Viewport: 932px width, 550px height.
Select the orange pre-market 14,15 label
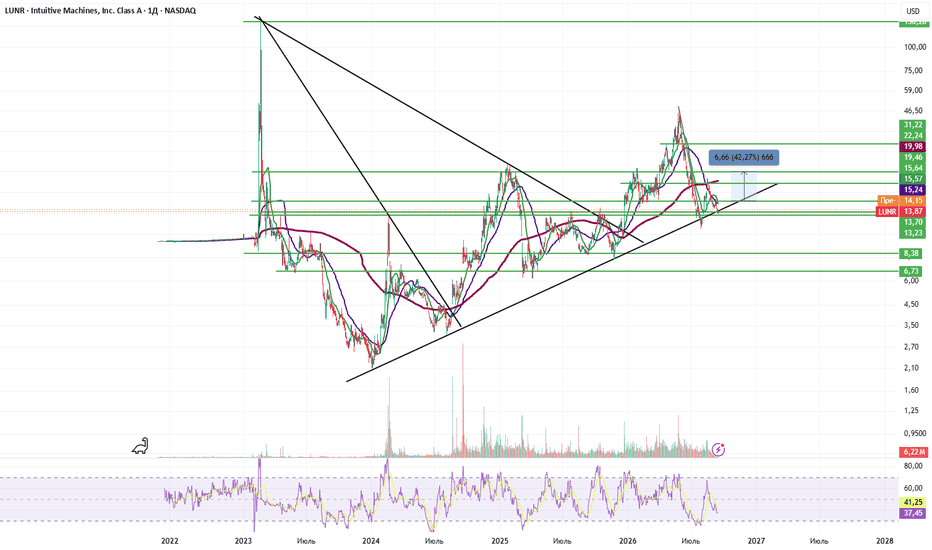pos(901,200)
